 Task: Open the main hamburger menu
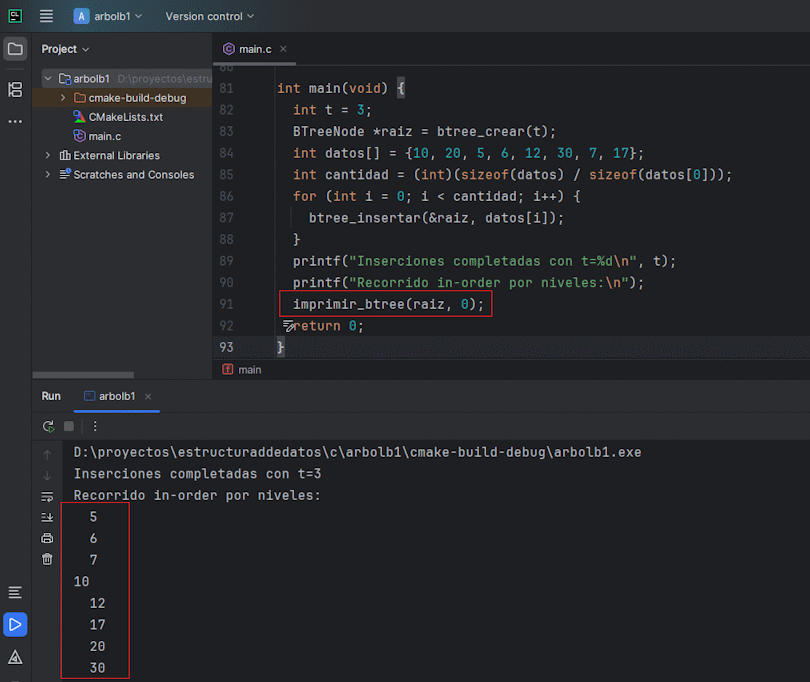coord(46,16)
